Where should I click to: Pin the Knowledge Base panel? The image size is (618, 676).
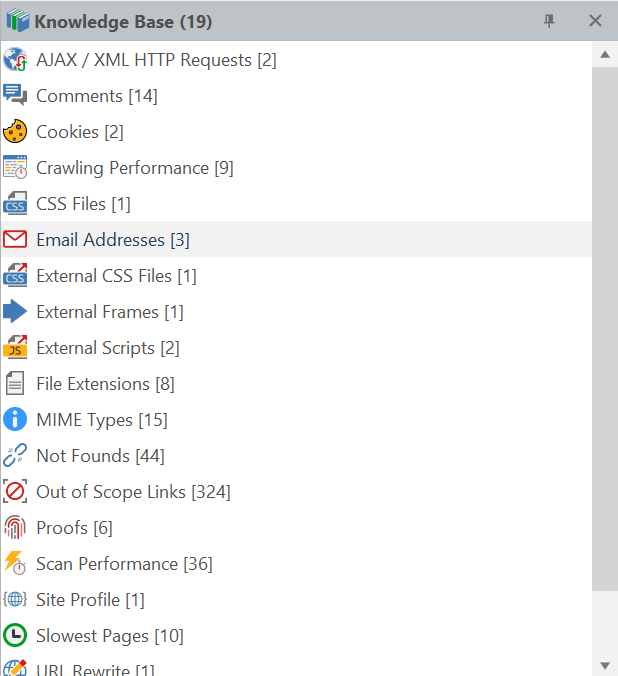tap(549, 21)
